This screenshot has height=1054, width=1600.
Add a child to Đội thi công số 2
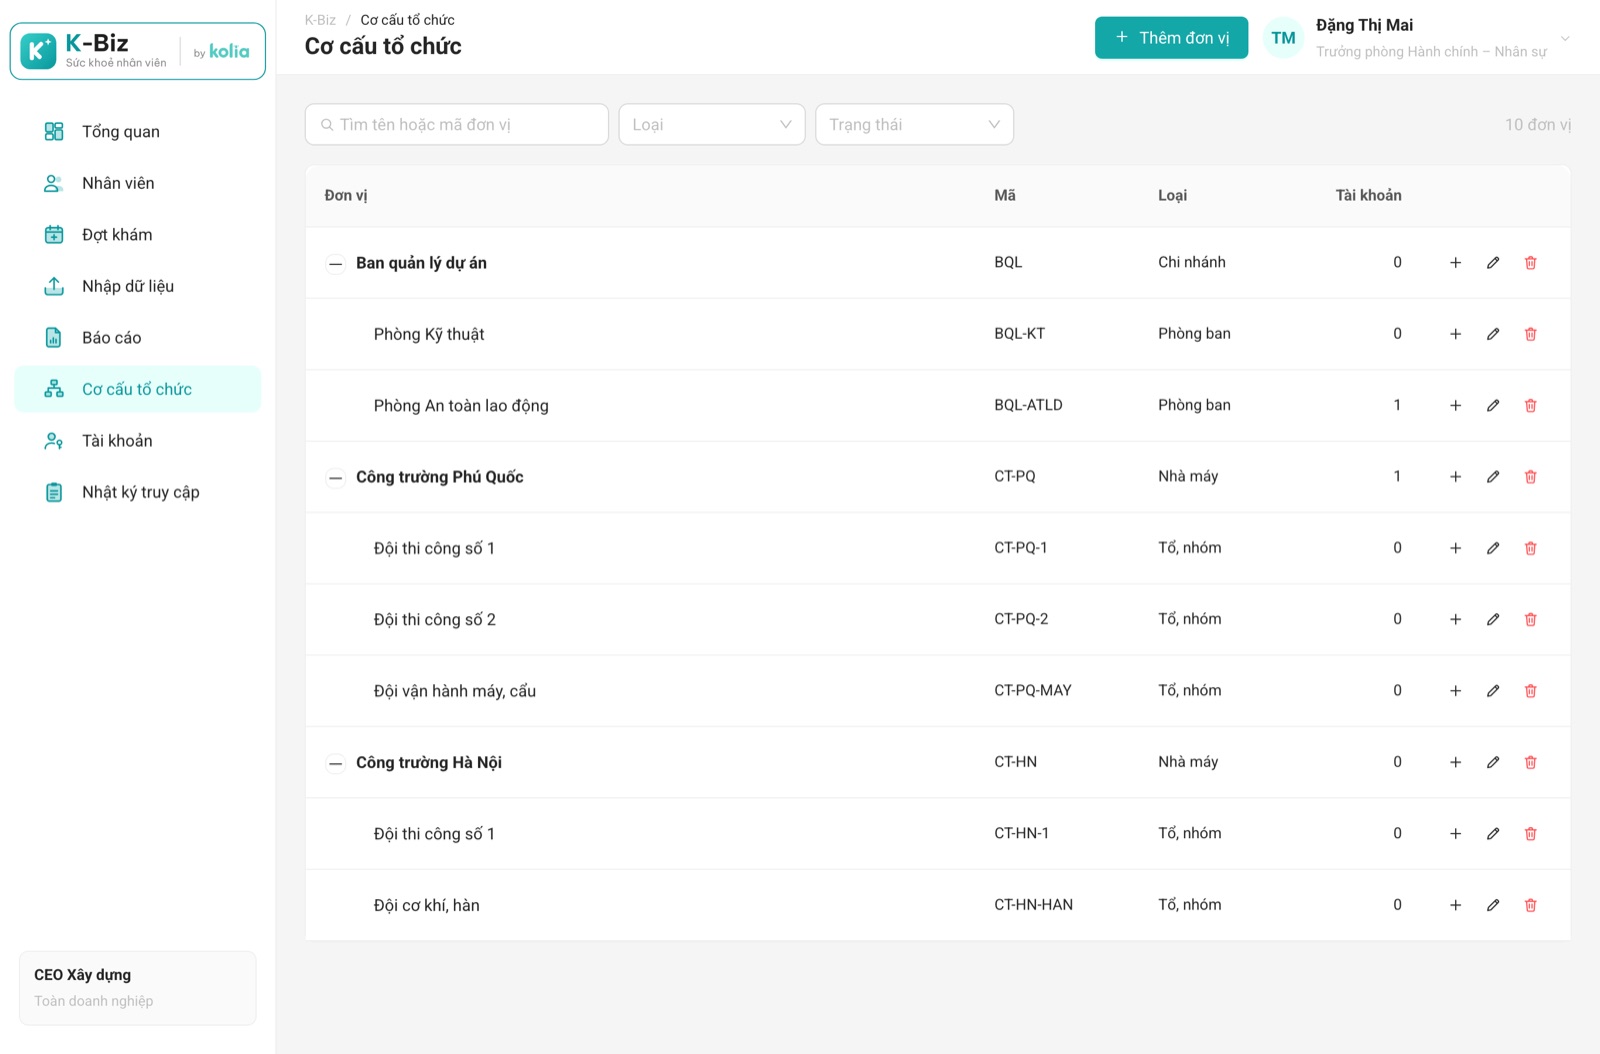(1455, 620)
